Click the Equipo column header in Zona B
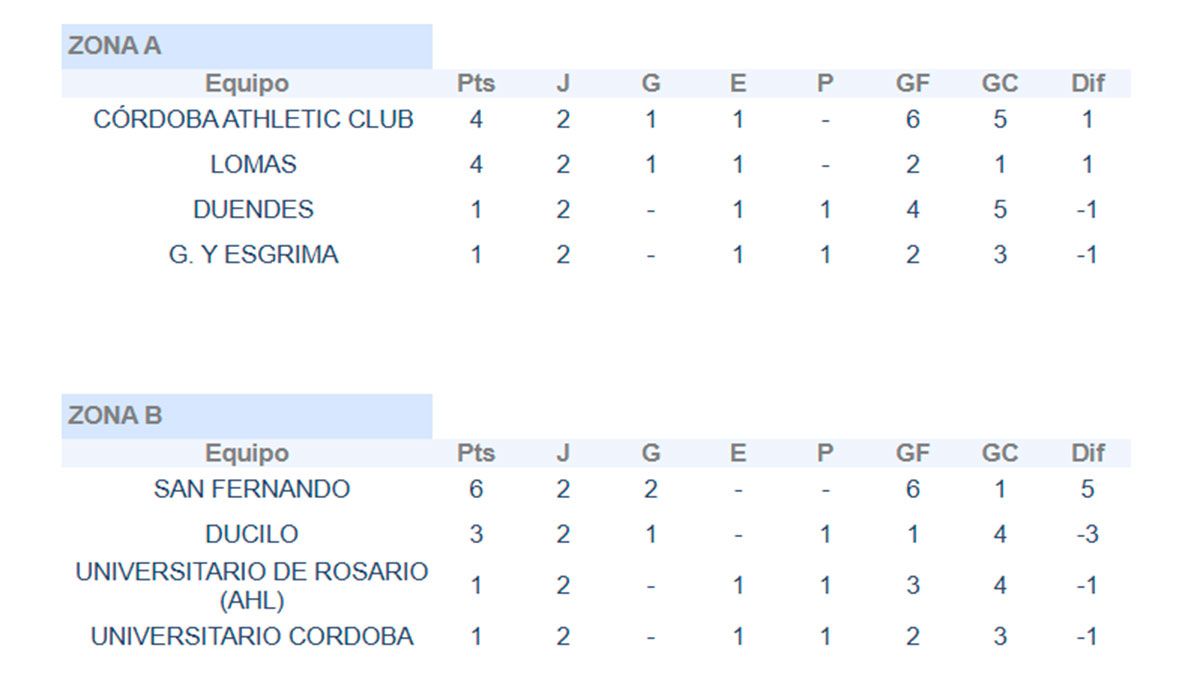1200x675 pixels. point(247,454)
